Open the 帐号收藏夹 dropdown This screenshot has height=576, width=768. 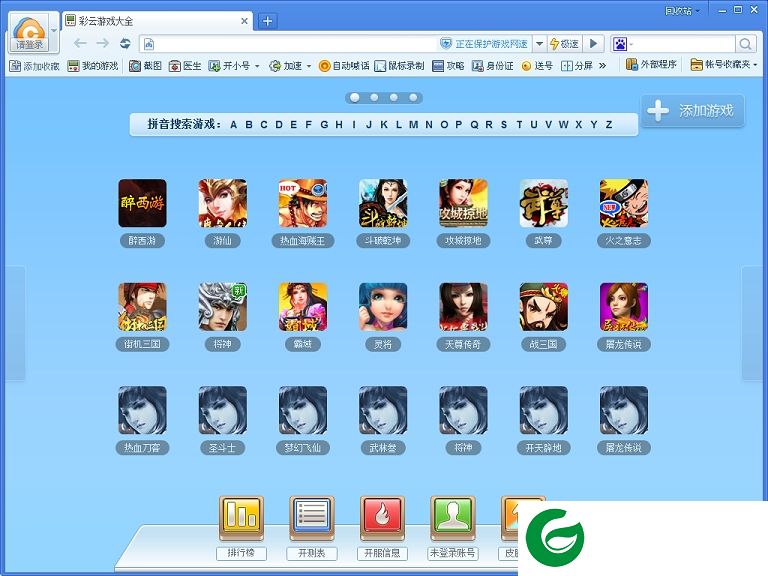point(724,65)
